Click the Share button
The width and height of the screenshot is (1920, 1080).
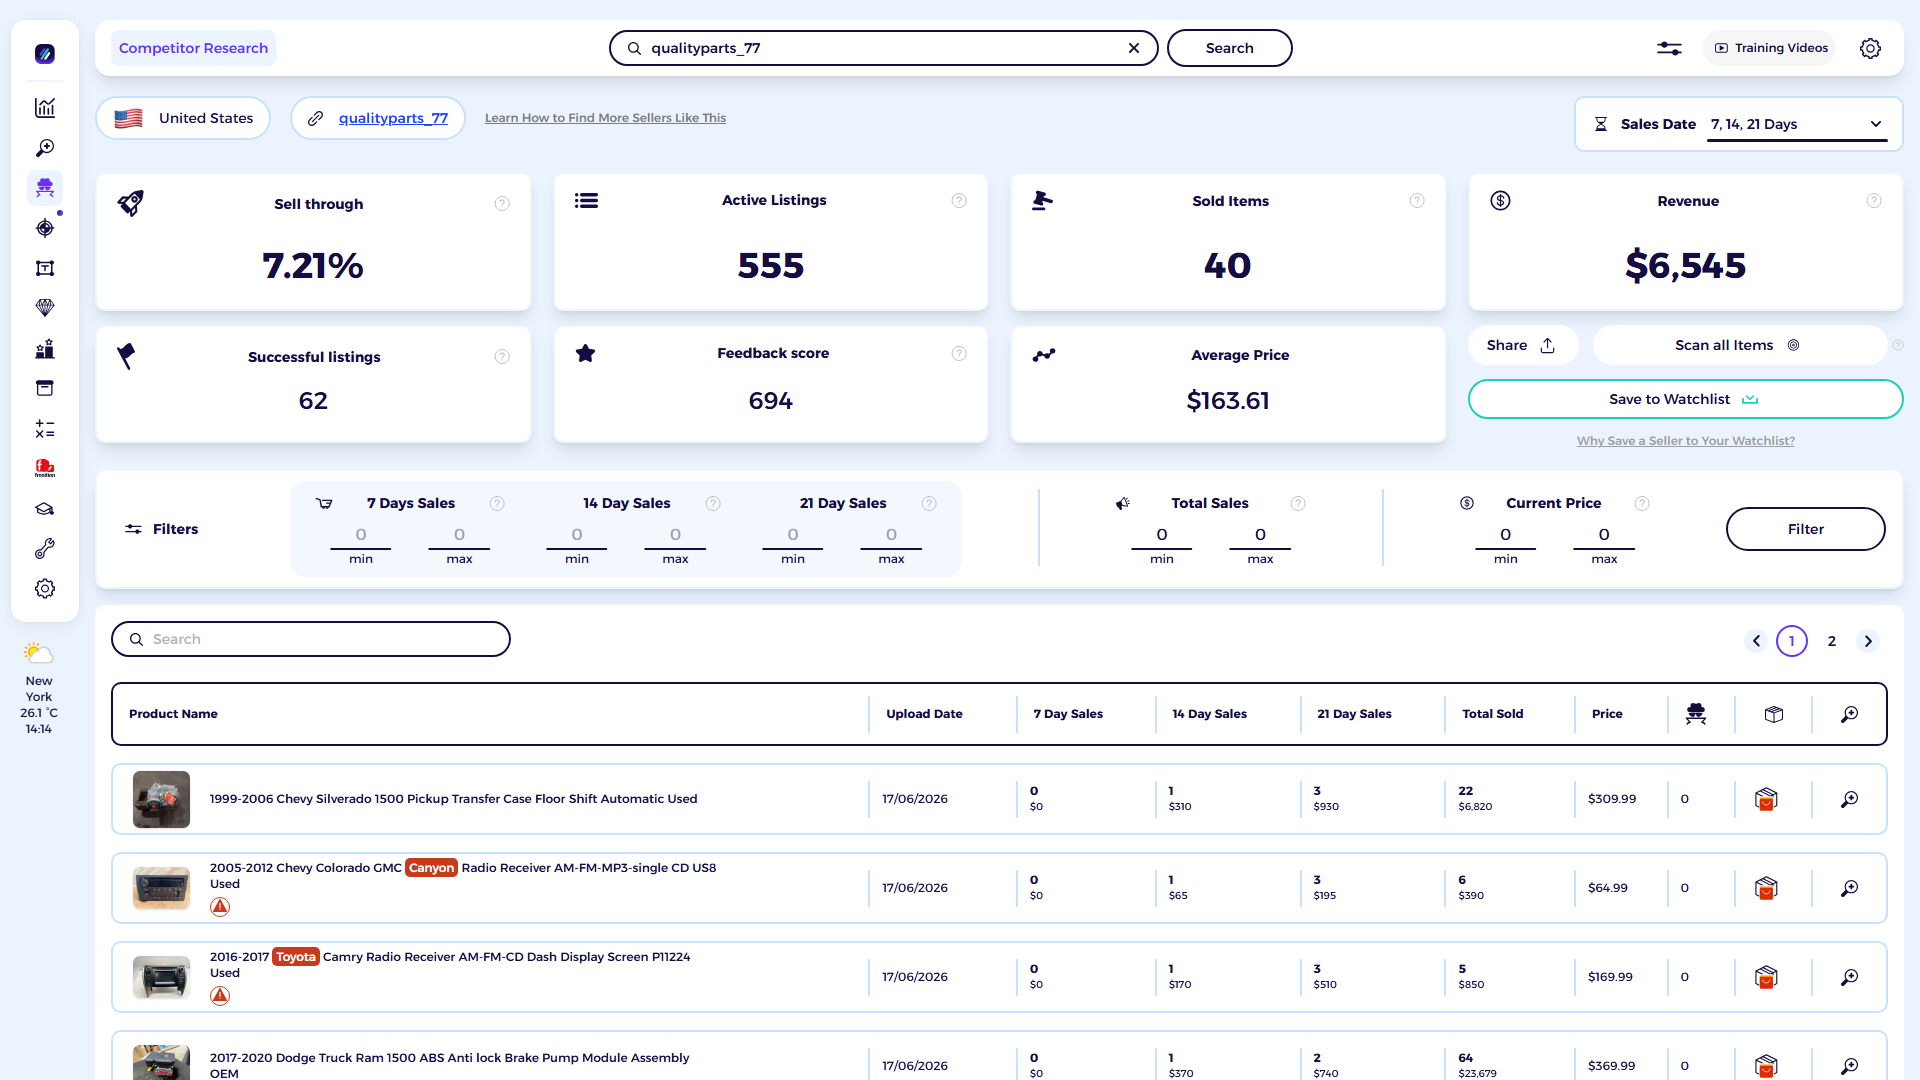point(1521,345)
